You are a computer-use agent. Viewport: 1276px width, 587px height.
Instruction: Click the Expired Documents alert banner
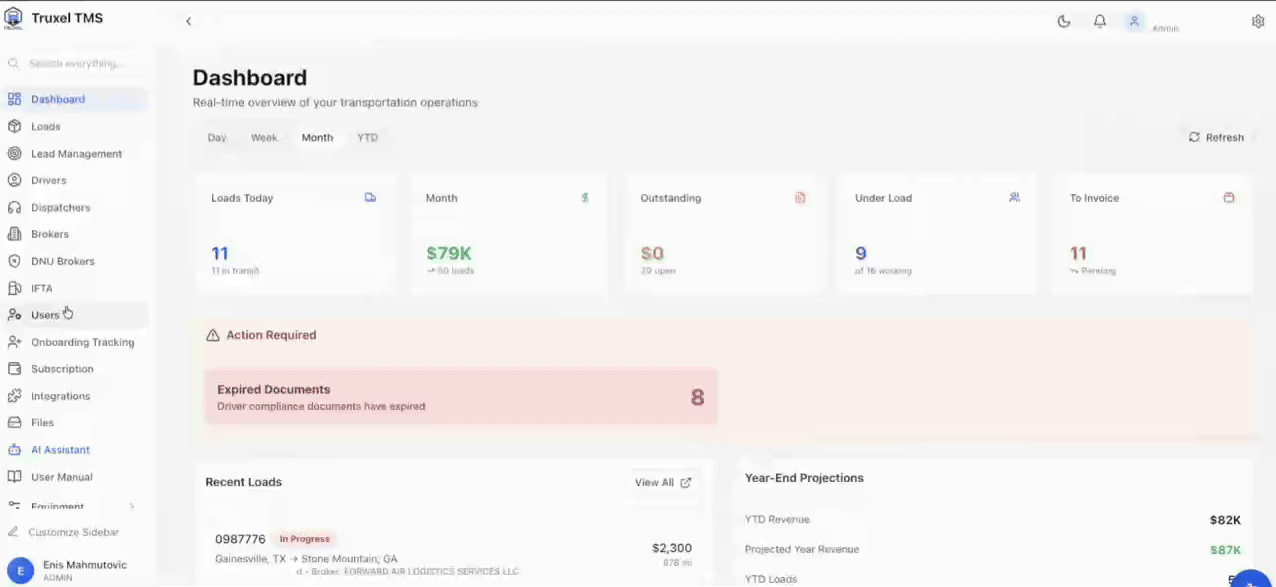point(461,397)
